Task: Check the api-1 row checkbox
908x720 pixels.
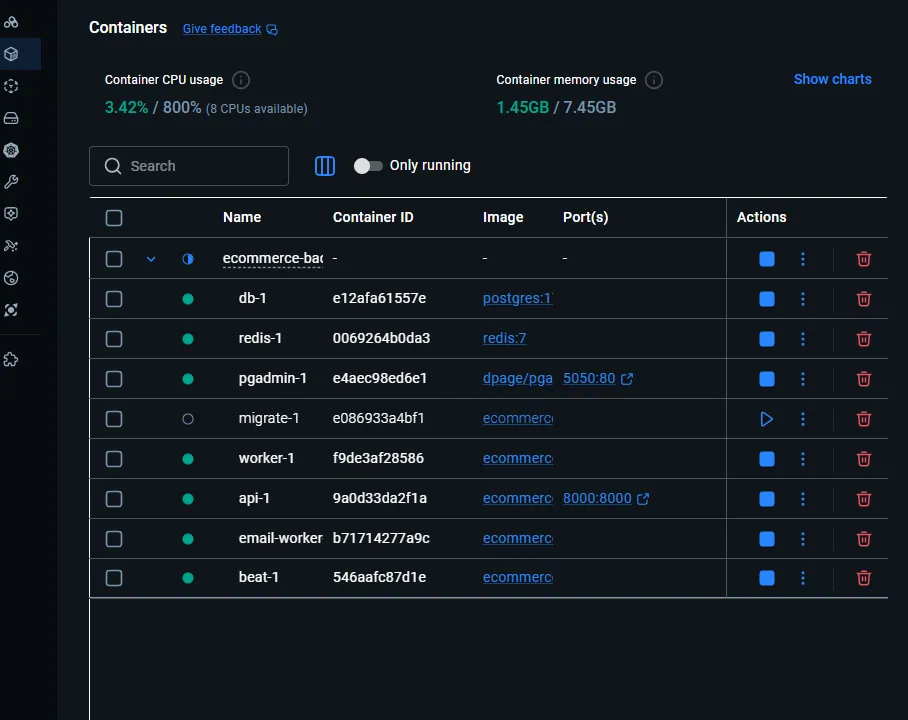Action: [114, 499]
